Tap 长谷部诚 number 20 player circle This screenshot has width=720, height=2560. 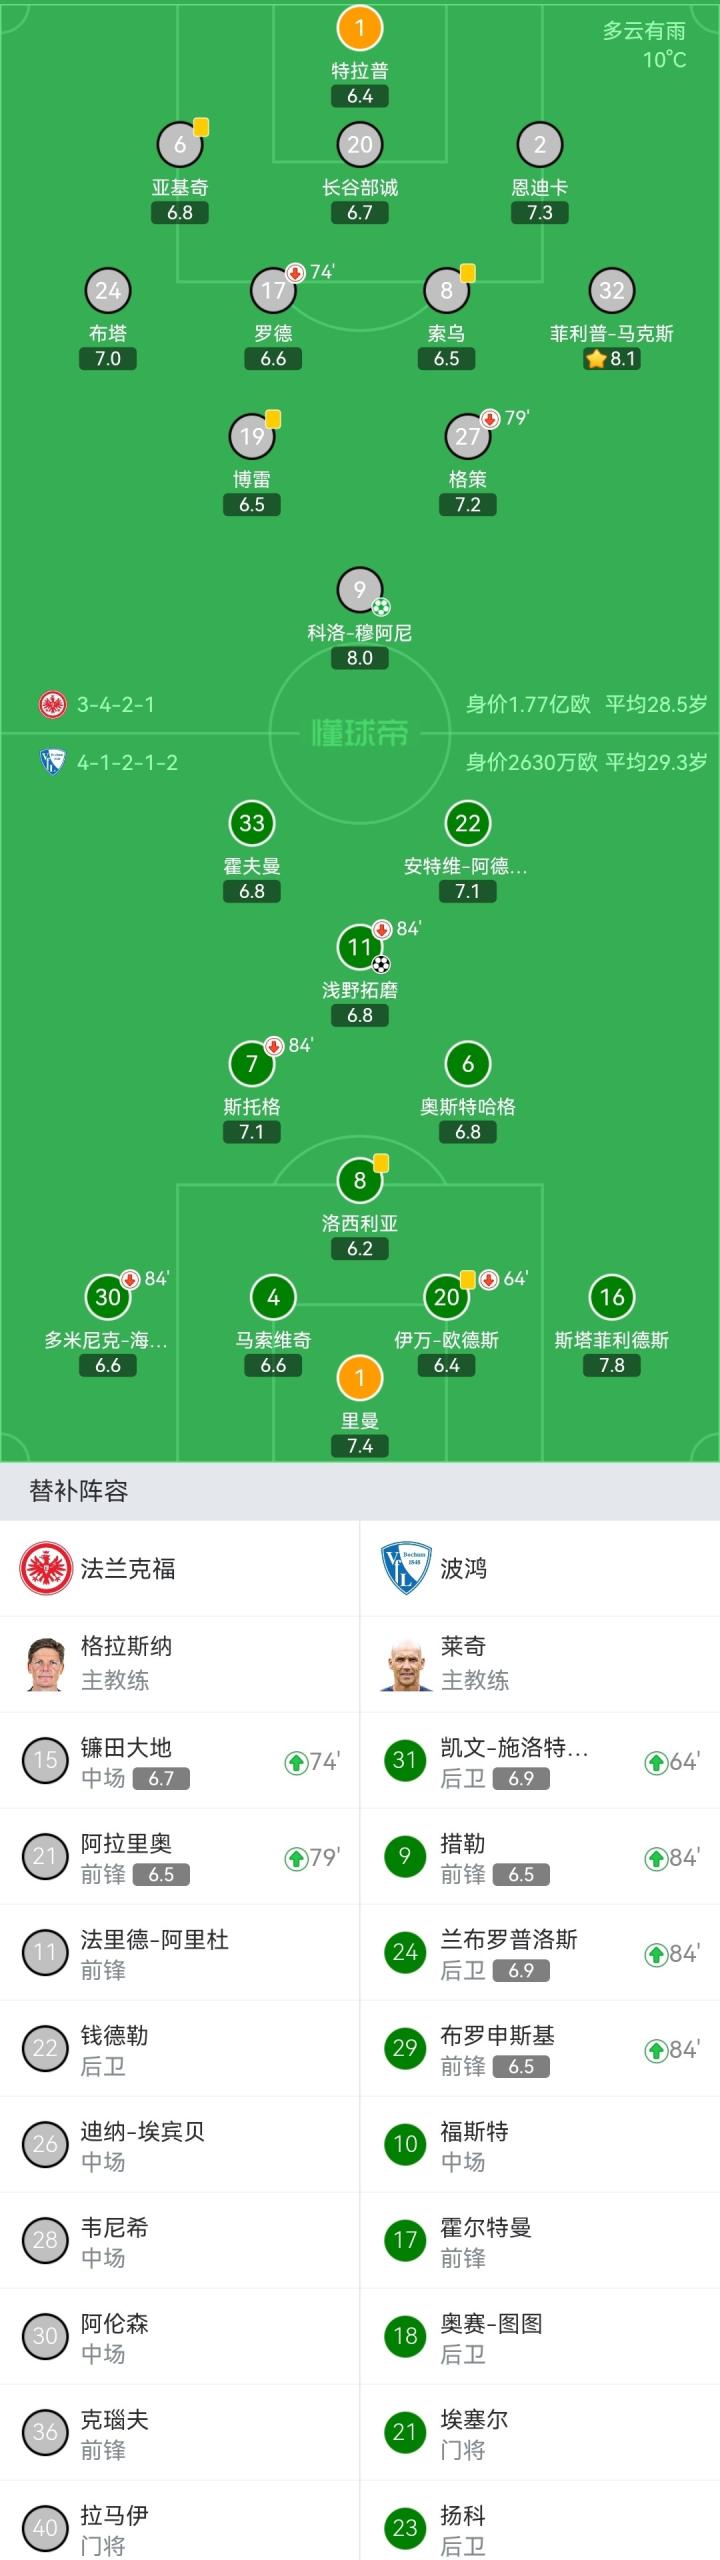(360, 145)
